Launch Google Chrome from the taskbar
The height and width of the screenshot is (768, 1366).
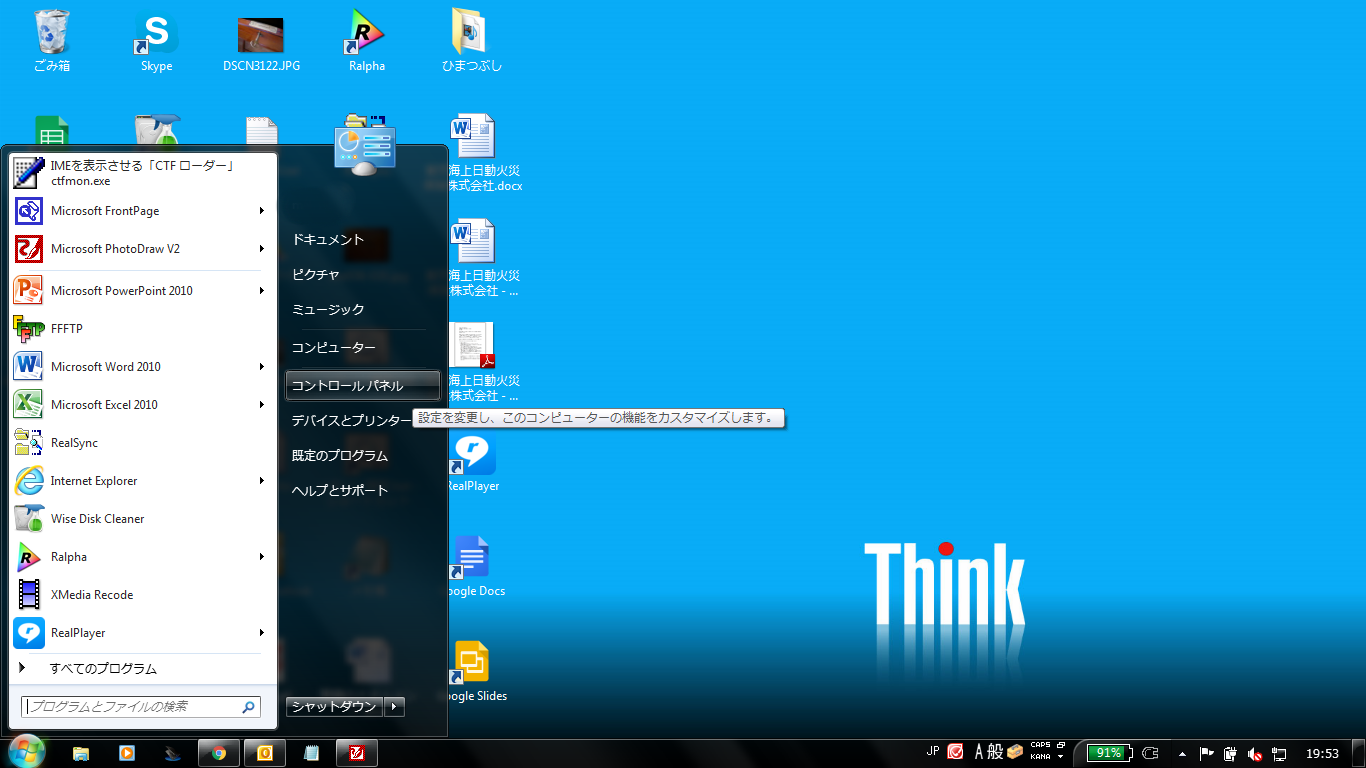(x=219, y=753)
